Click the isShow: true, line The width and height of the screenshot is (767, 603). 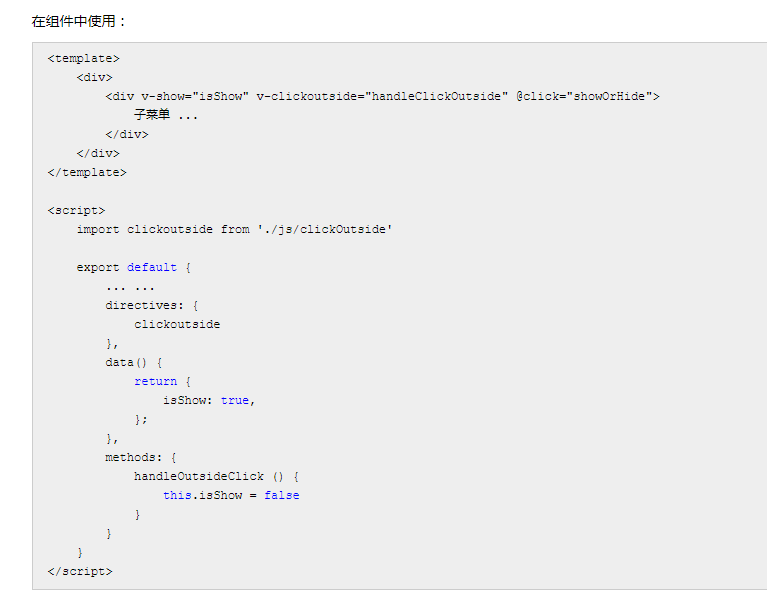[x=209, y=400]
